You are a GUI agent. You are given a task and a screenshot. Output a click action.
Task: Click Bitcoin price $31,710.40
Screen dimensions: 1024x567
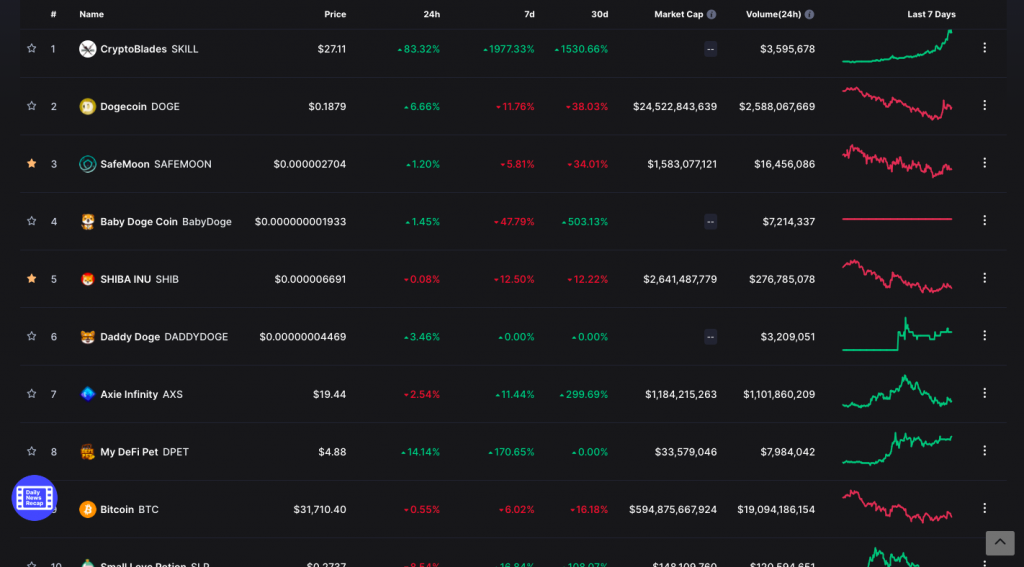[319, 509]
